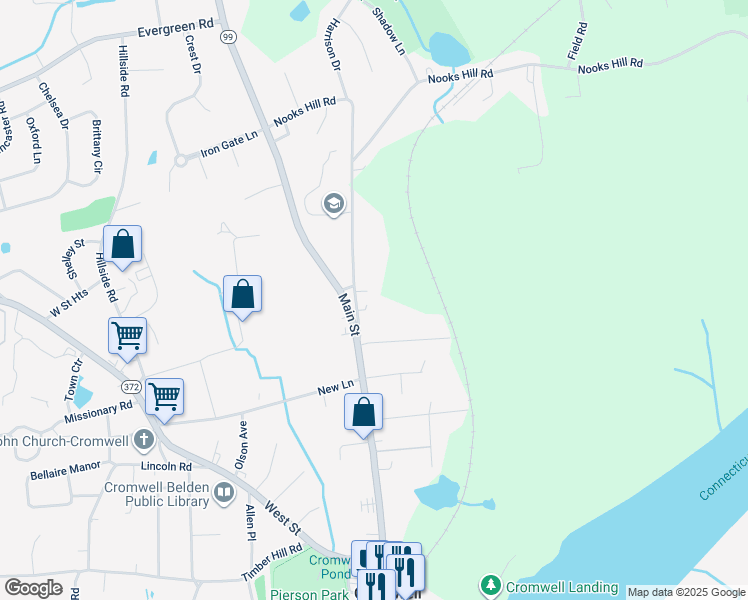748x600 pixels.
Task: Select the school graduation cap marker
Action: coord(333,205)
